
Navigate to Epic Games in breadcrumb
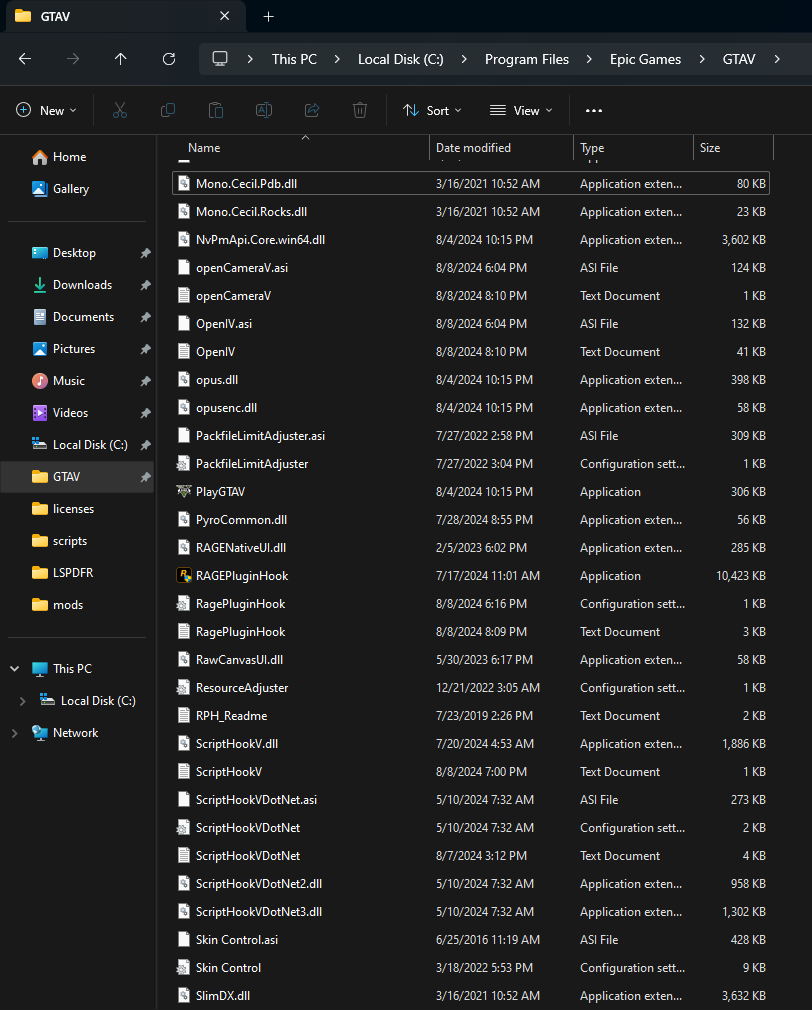click(645, 59)
